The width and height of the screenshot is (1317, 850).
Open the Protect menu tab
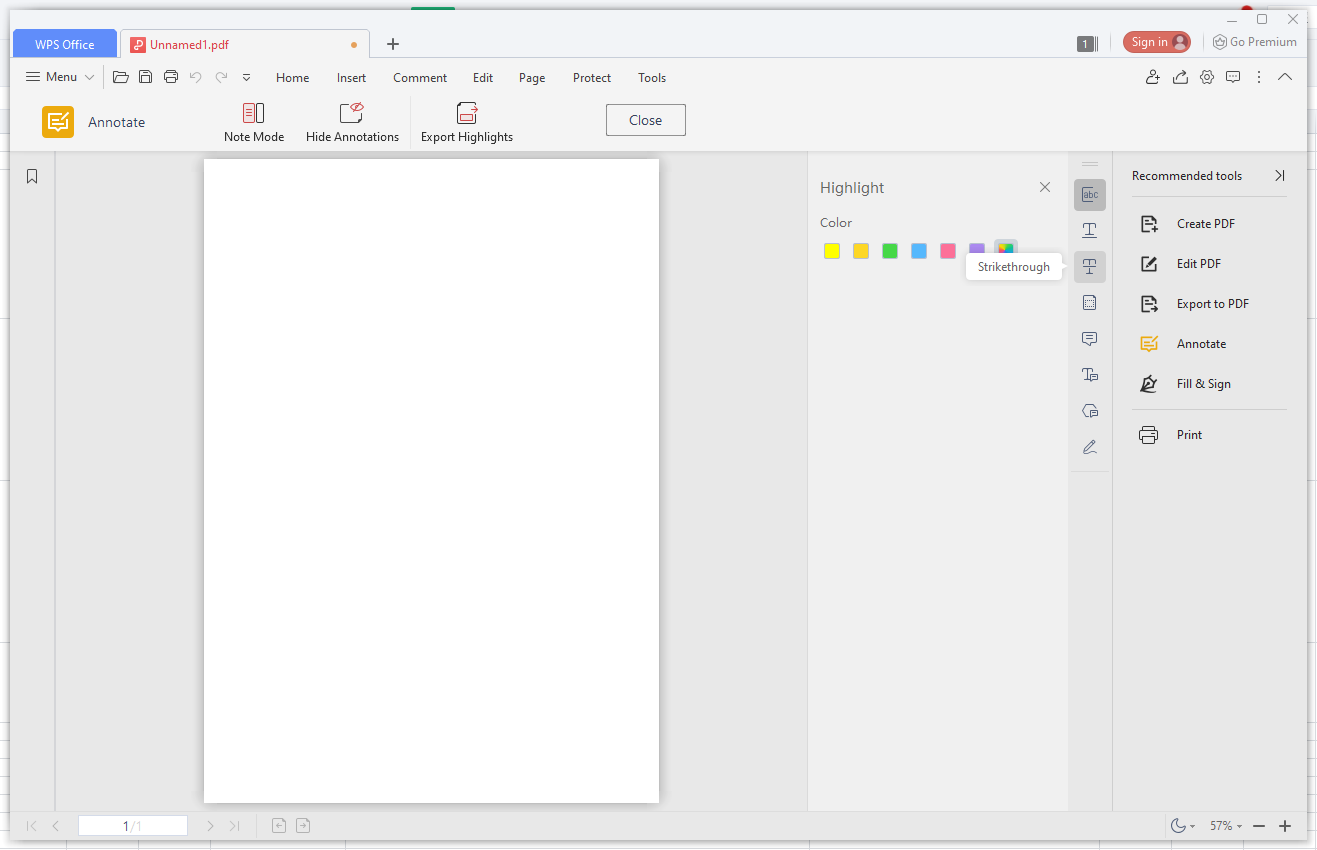(x=592, y=78)
